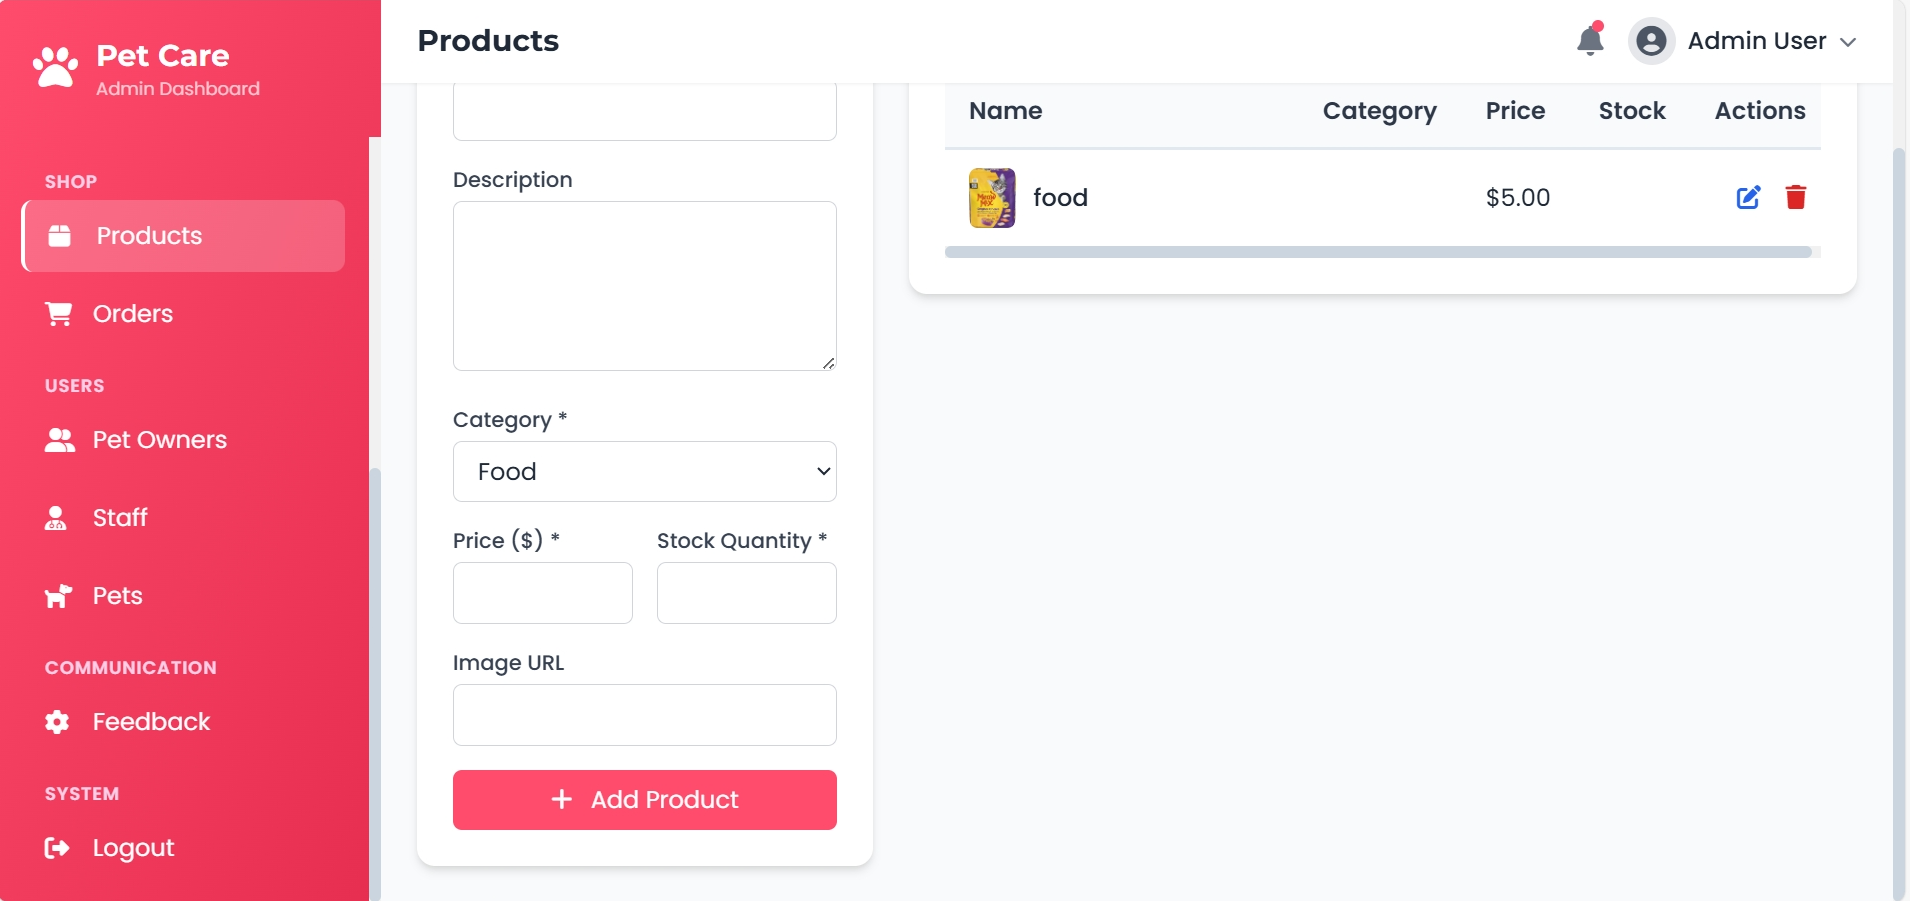Open the Staff sidebar section
The image size is (1910, 901).
tap(119, 518)
